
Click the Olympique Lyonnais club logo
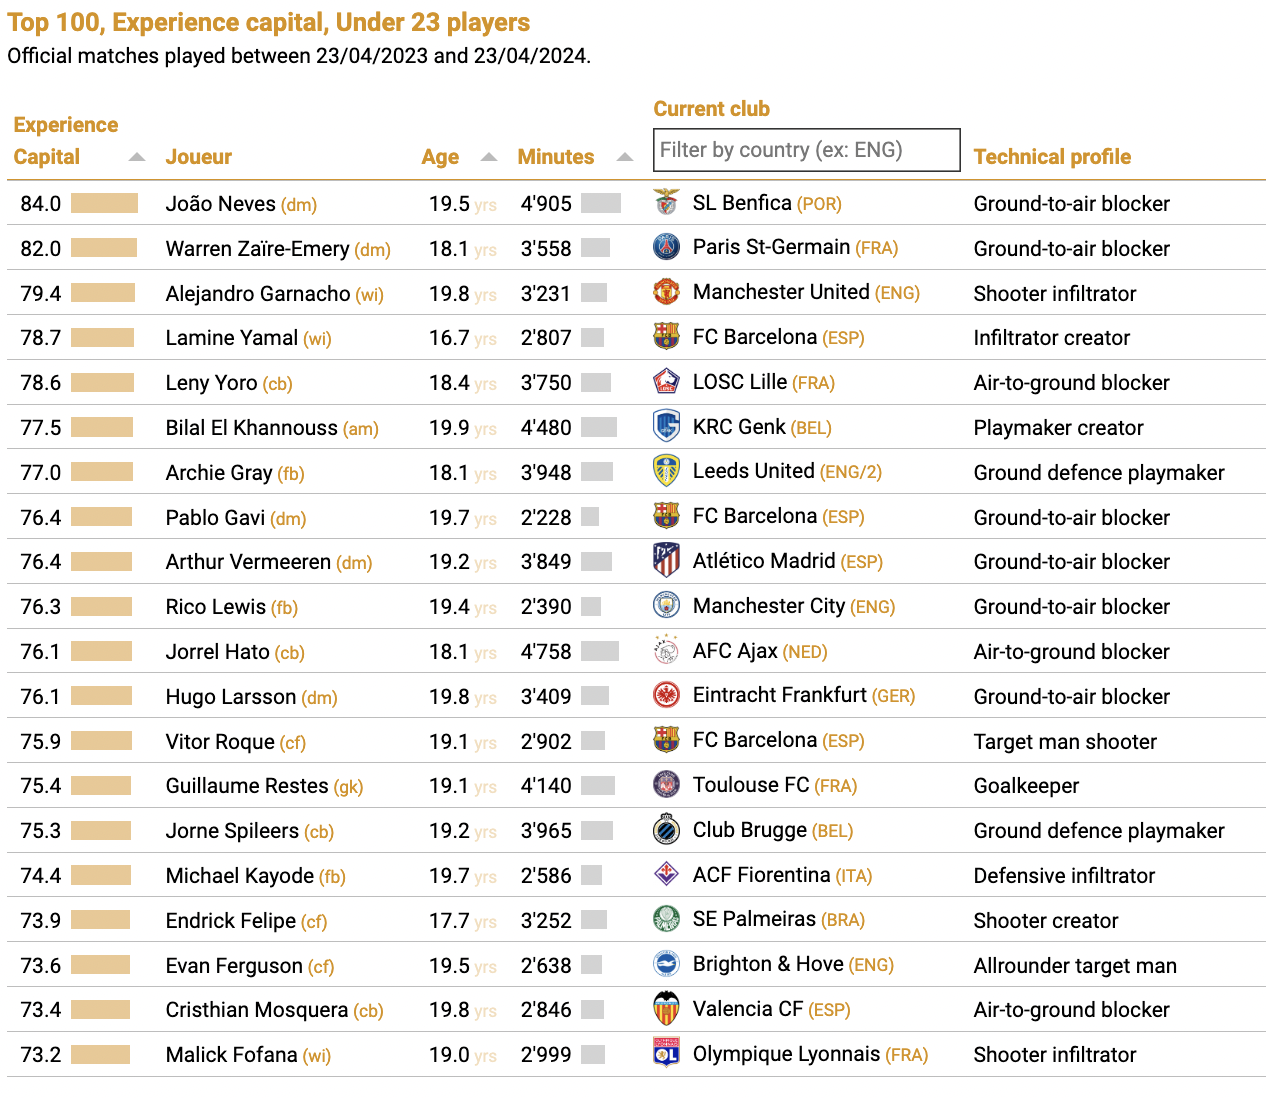[666, 1054]
